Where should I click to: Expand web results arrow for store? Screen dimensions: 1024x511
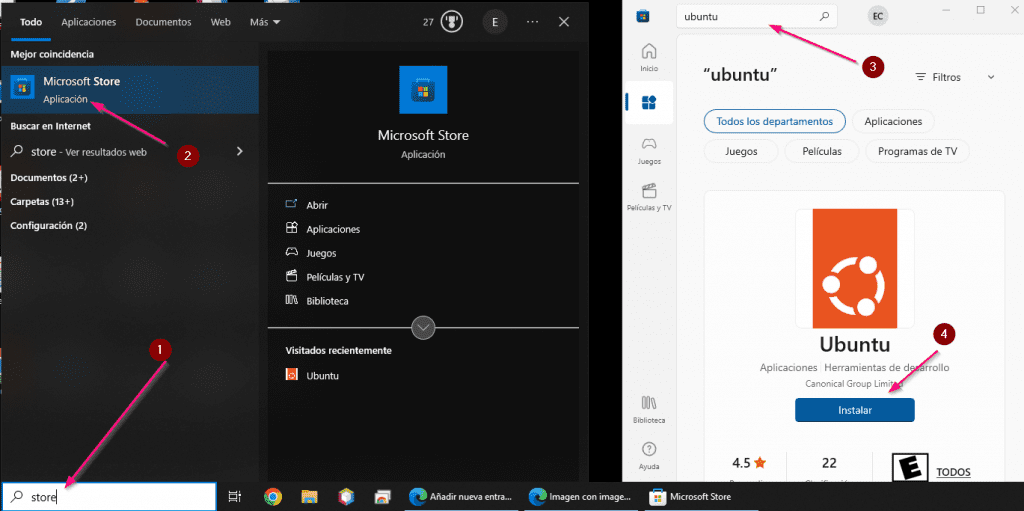coord(240,152)
